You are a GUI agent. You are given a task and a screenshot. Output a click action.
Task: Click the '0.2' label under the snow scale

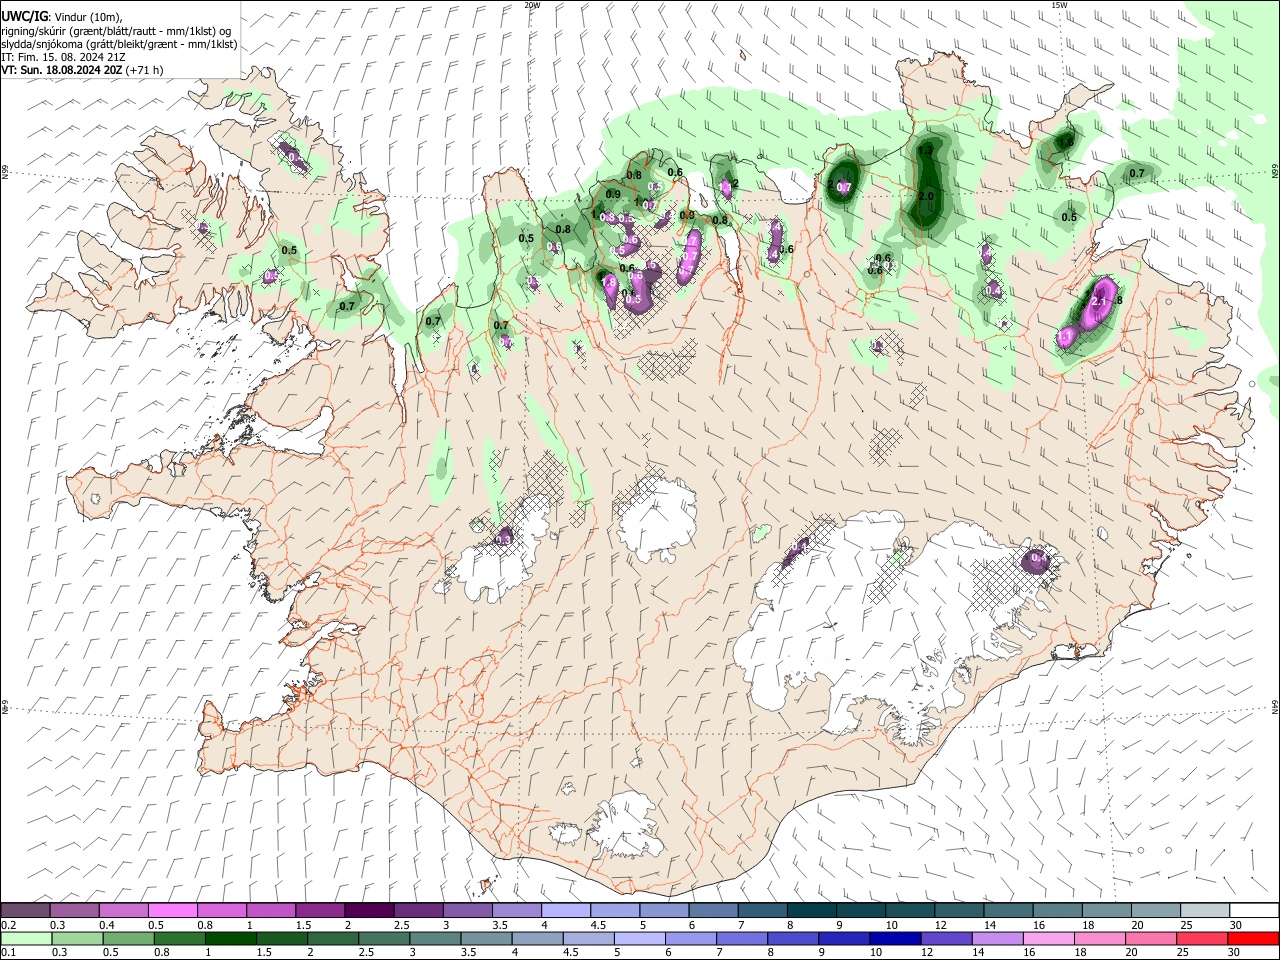(9, 925)
